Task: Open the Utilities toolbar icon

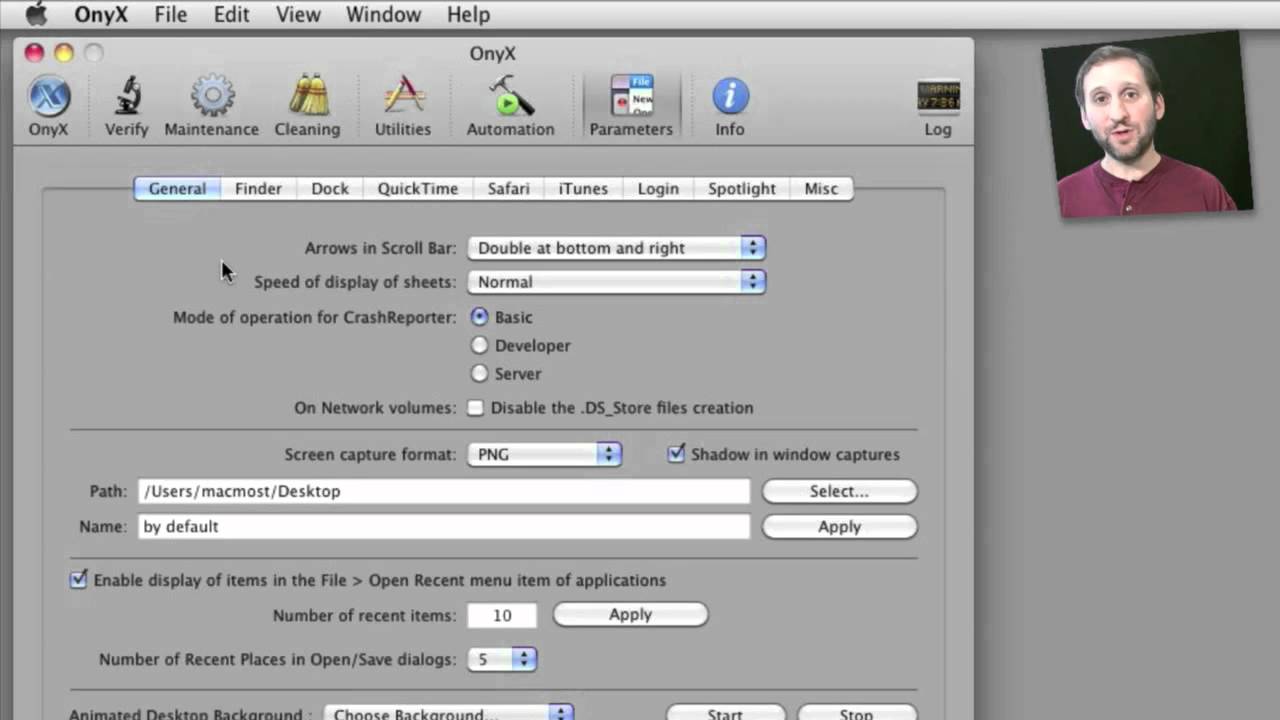Action: (x=403, y=106)
